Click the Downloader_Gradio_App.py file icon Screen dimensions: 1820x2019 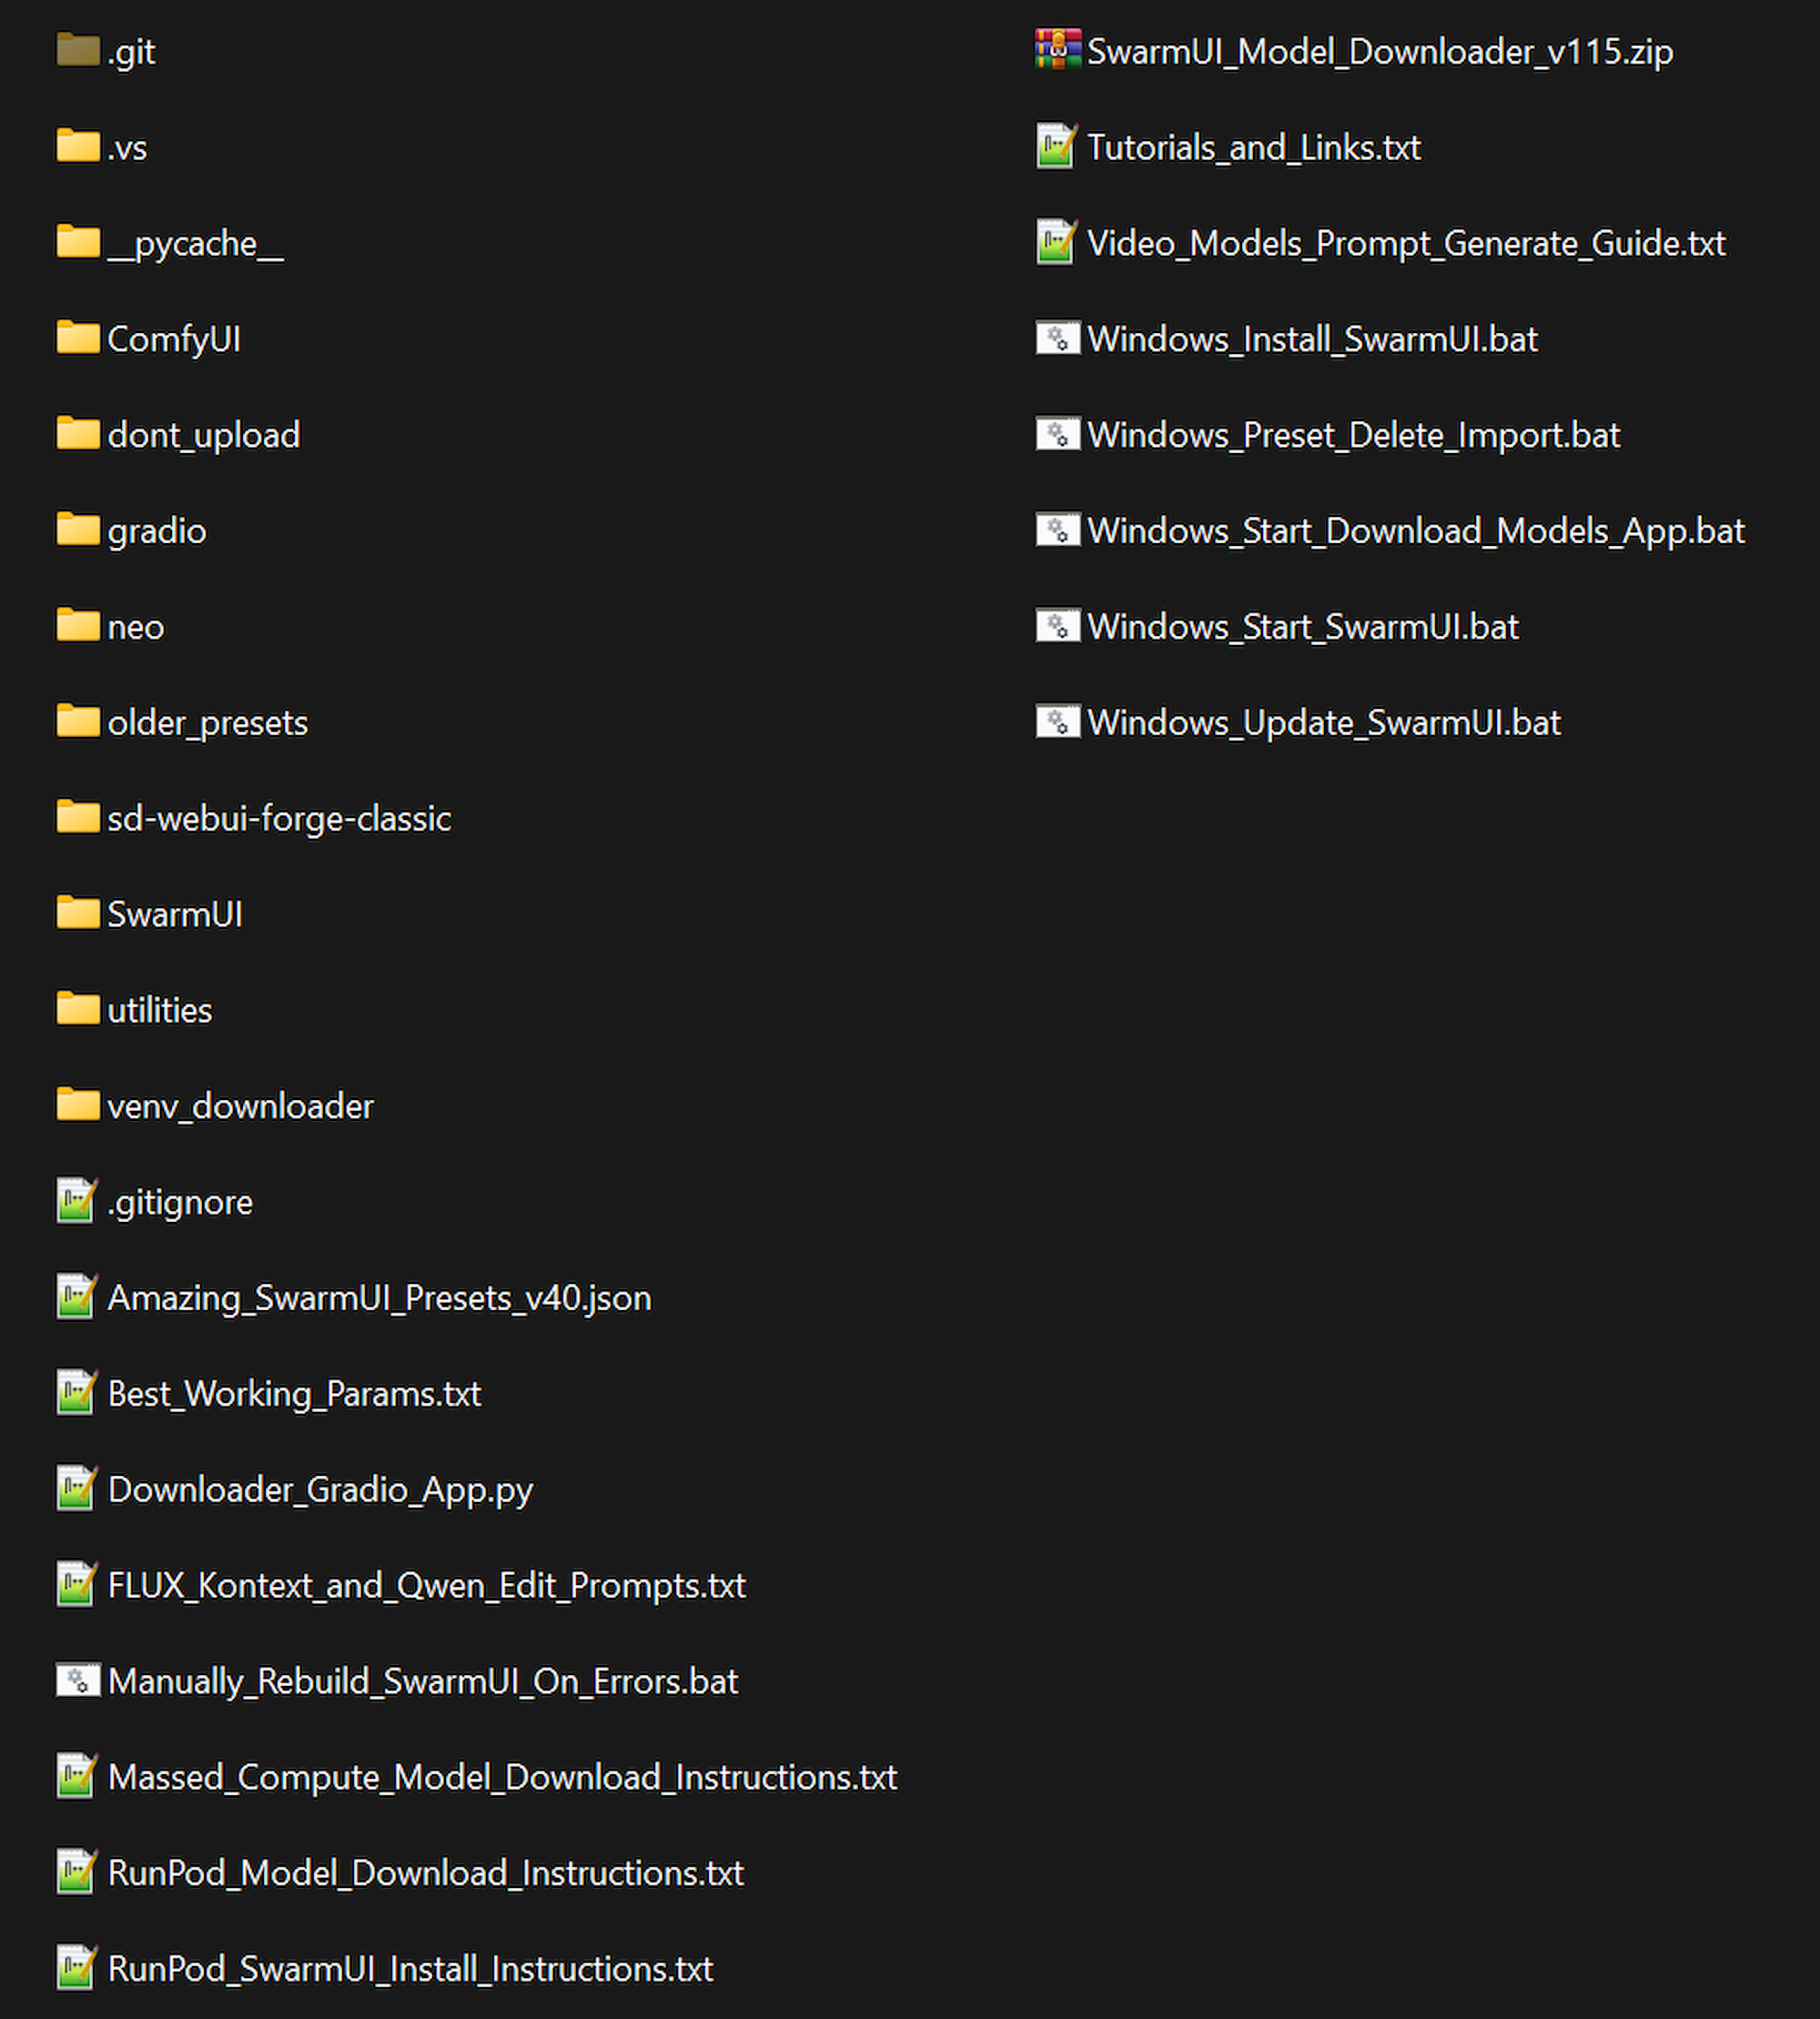(x=77, y=1489)
